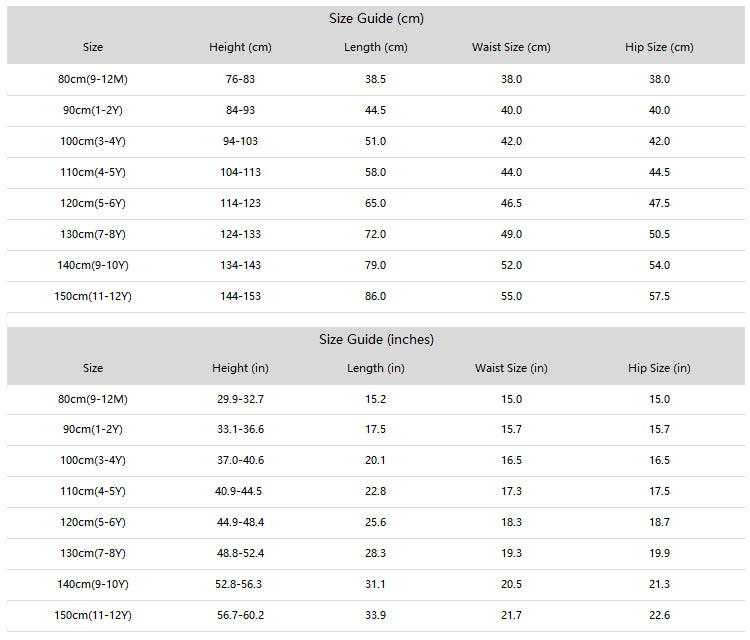Click the waist size value "20.5"
Viewport: 750px width, 640px height.
(511, 584)
